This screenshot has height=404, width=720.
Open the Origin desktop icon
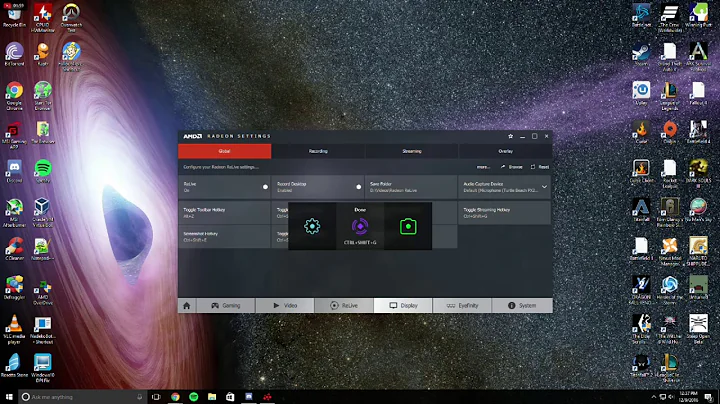669,132
